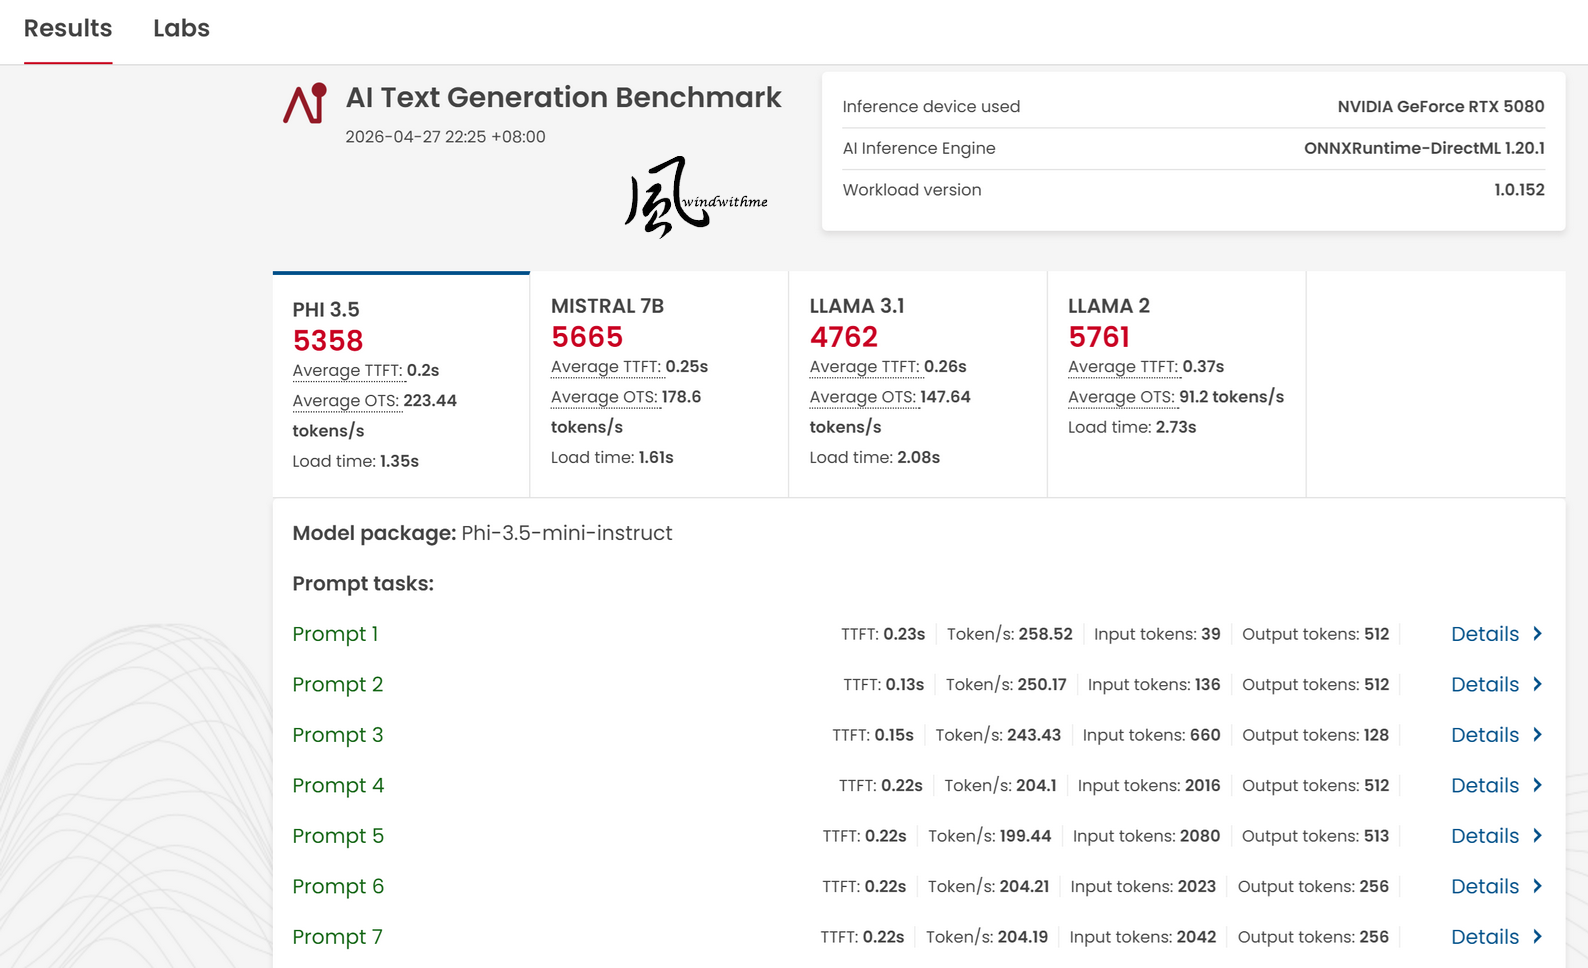Image resolution: width=1588 pixels, height=968 pixels.
Task: Click Prompt 7 Token/s value 204.19
Action: pos(1022,937)
